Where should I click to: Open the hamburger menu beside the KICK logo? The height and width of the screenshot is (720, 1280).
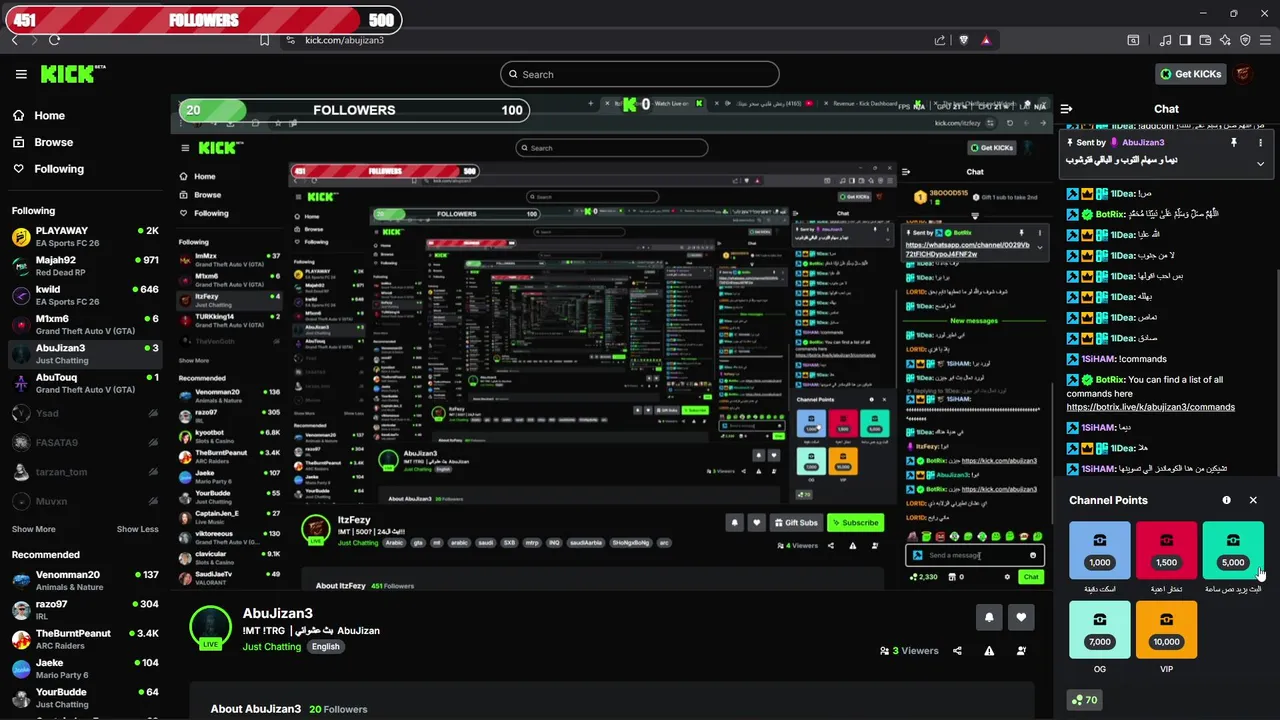tap(21, 74)
